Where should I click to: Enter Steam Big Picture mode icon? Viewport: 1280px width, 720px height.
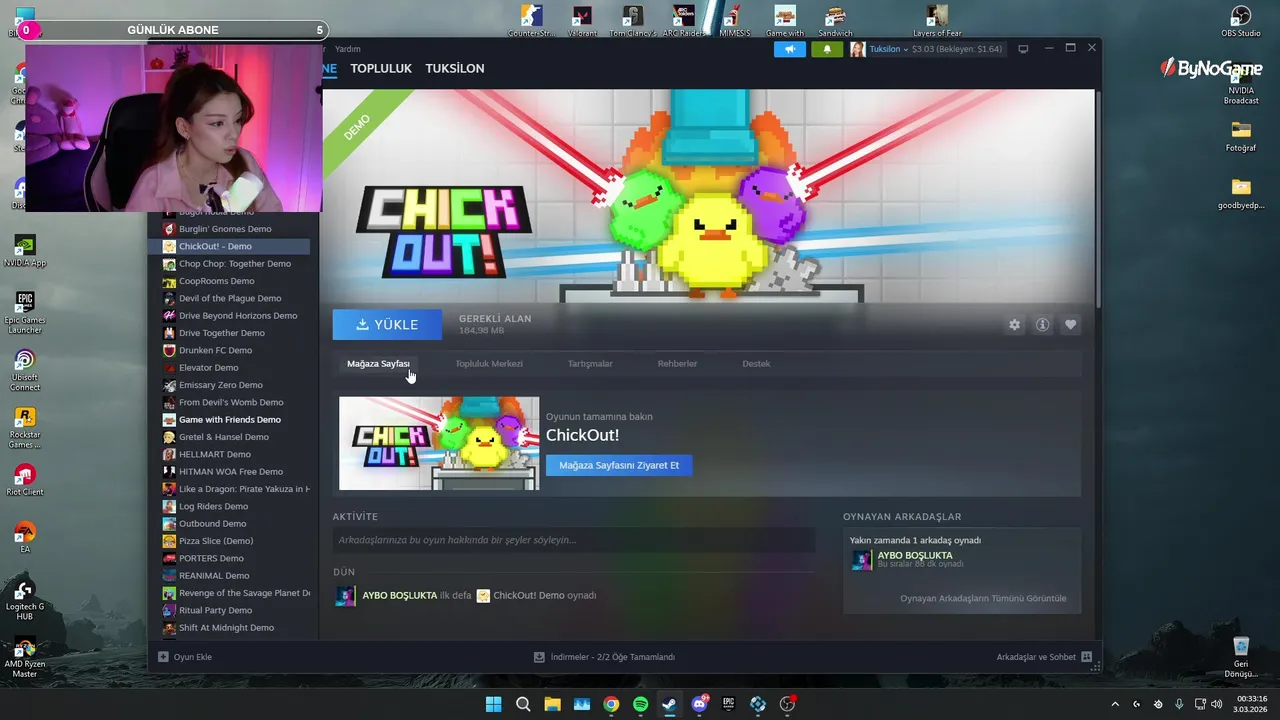tap(1023, 49)
